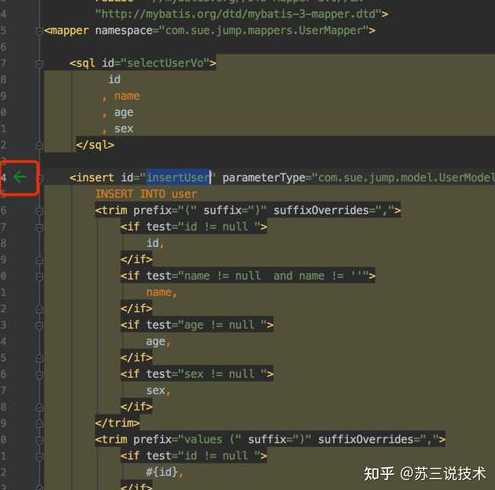Collapse the mapper namespace element fold marker

(x=39, y=30)
